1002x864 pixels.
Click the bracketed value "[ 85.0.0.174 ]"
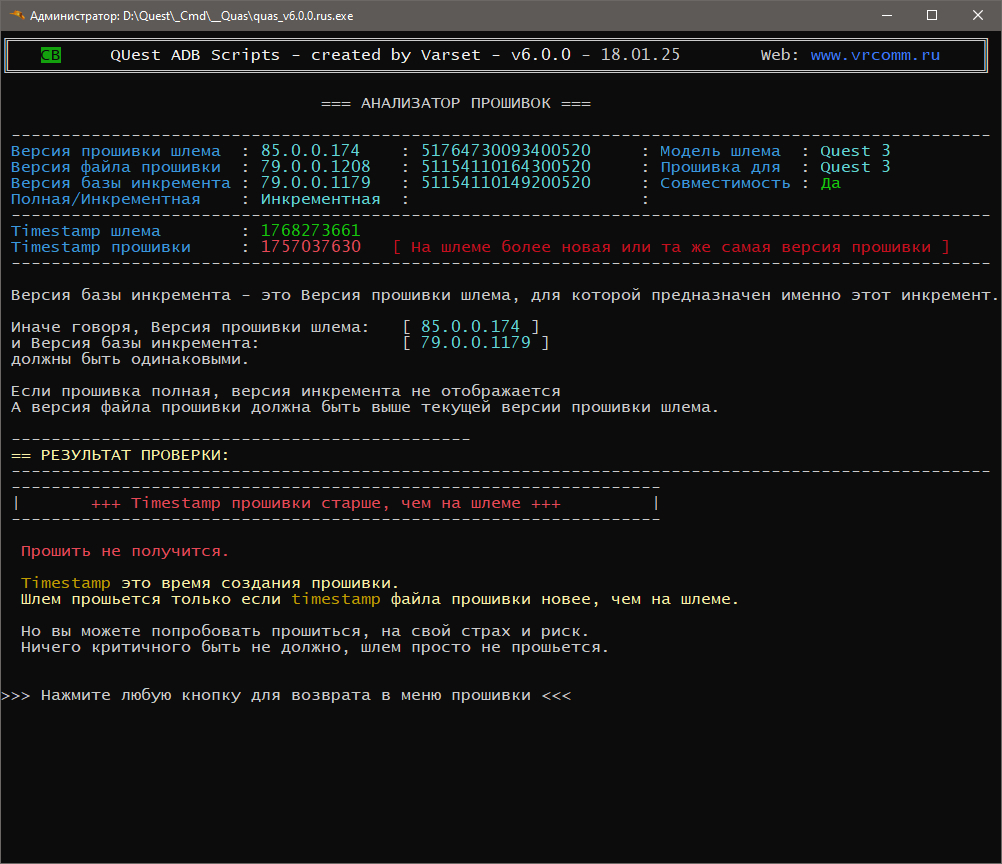pyautogui.click(x=470, y=327)
